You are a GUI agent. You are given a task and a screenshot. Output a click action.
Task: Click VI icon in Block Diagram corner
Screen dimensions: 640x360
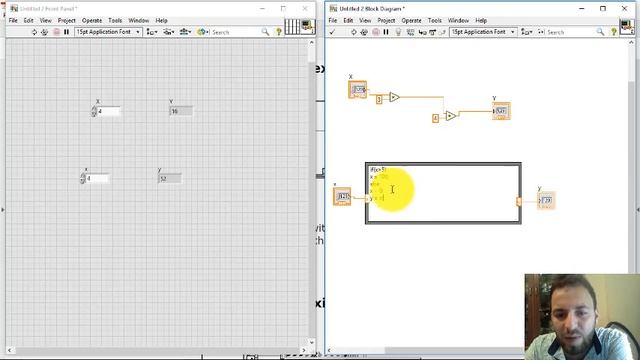point(627,27)
